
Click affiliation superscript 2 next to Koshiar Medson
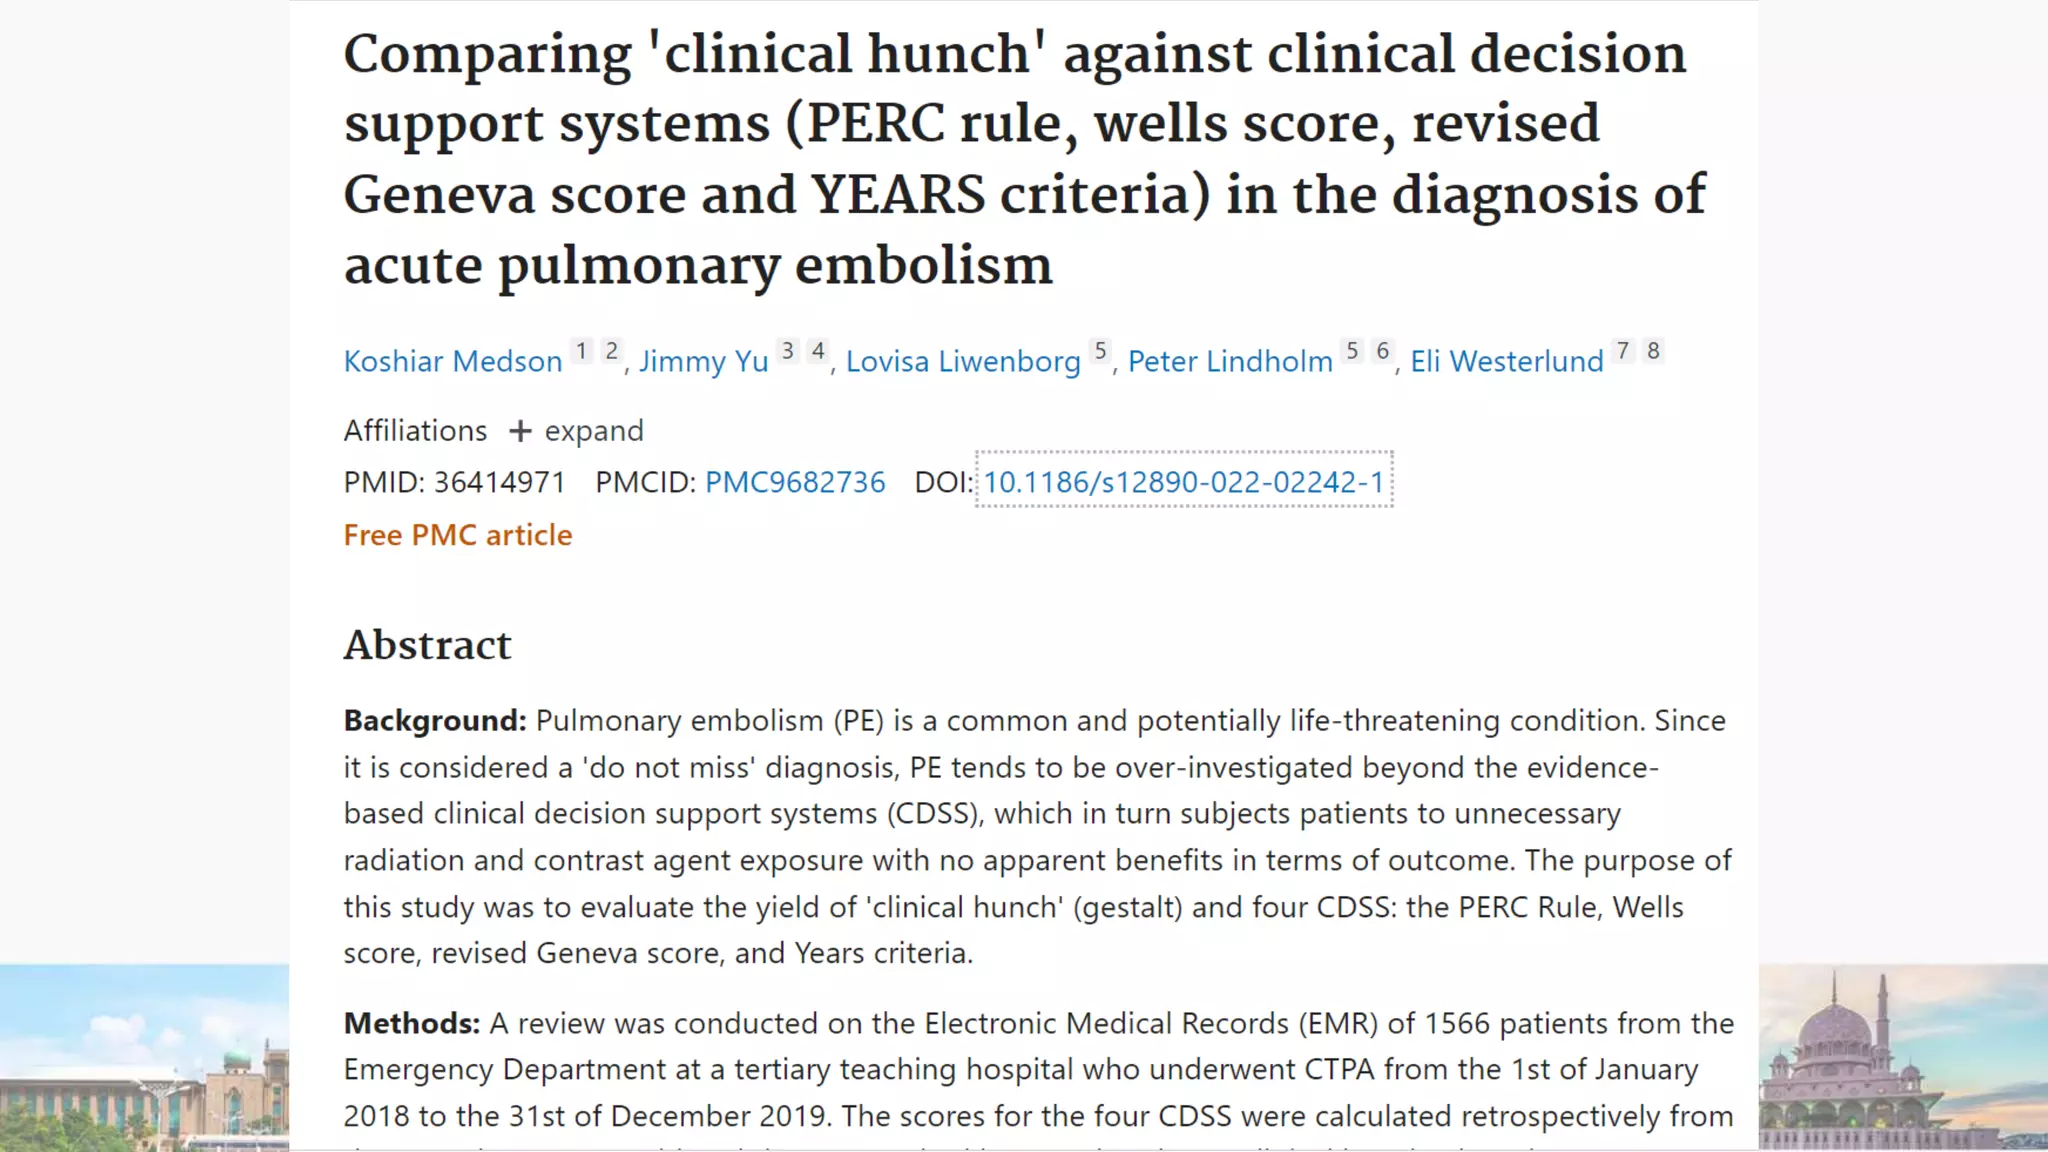tap(612, 351)
